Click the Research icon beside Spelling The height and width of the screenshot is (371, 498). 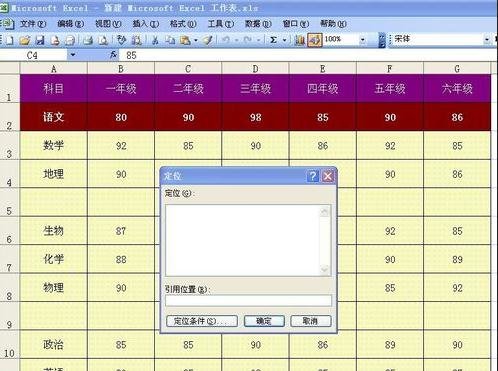(x=136, y=40)
